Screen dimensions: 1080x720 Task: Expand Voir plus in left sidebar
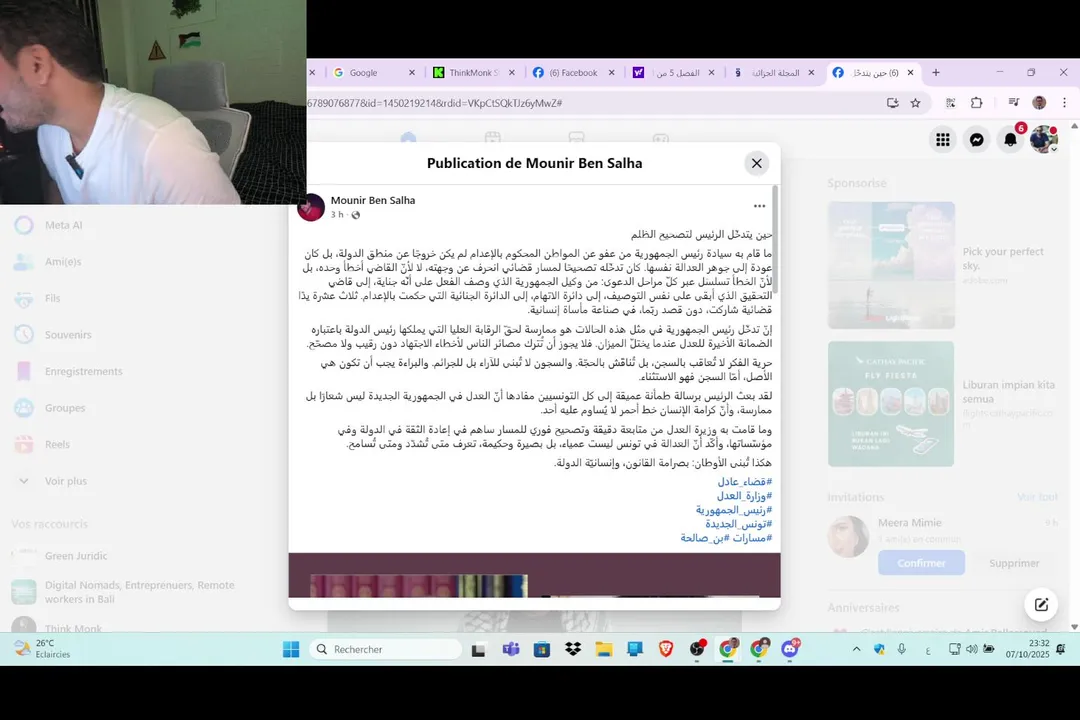point(65,481)
